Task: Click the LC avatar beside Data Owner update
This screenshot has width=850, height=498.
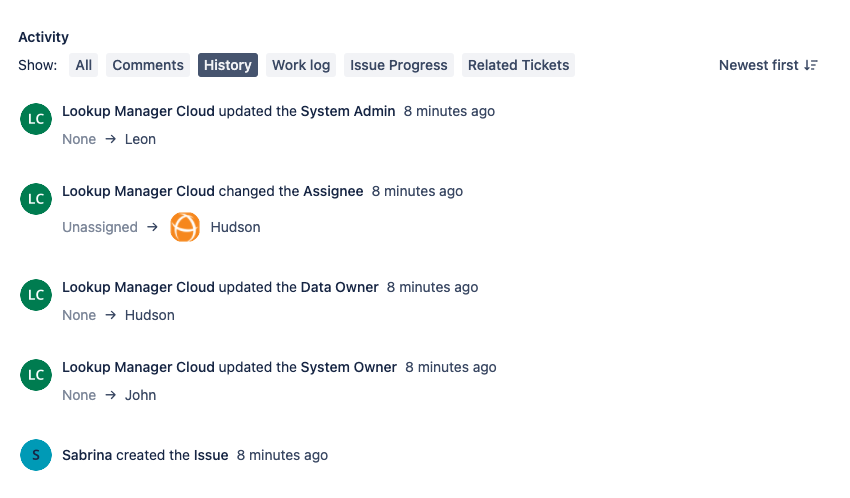Action: coord(36,295)
